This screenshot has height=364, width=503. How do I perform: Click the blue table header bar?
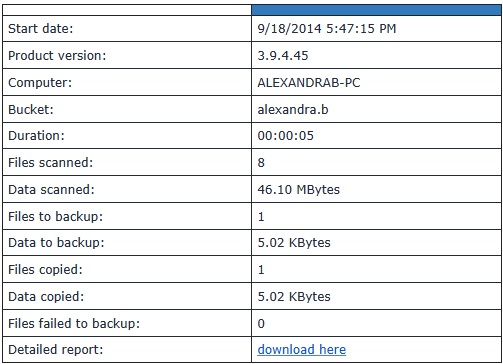[376, 10]
